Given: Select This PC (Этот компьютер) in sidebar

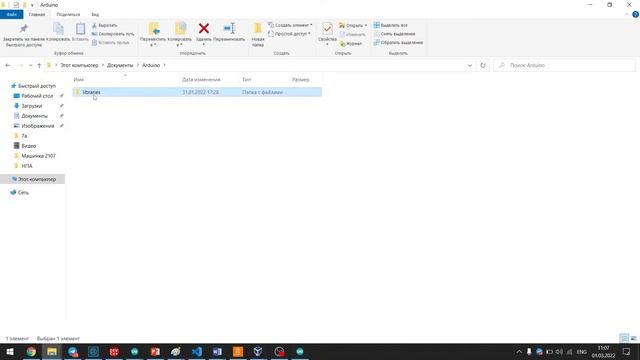Looking at the screenshot, I should [33, 179].
